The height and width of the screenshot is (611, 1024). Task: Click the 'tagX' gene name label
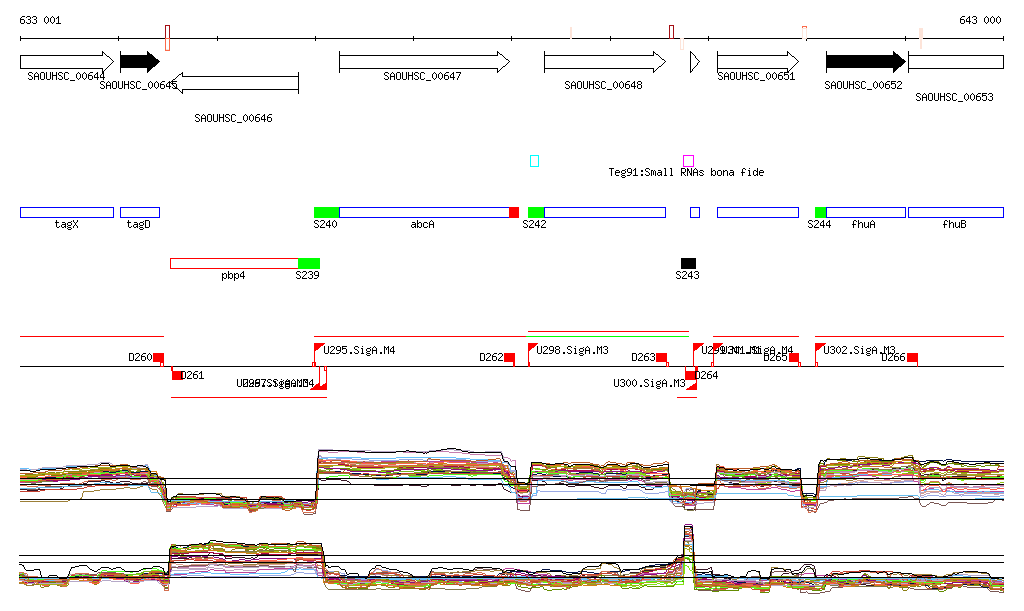(67, 225)
